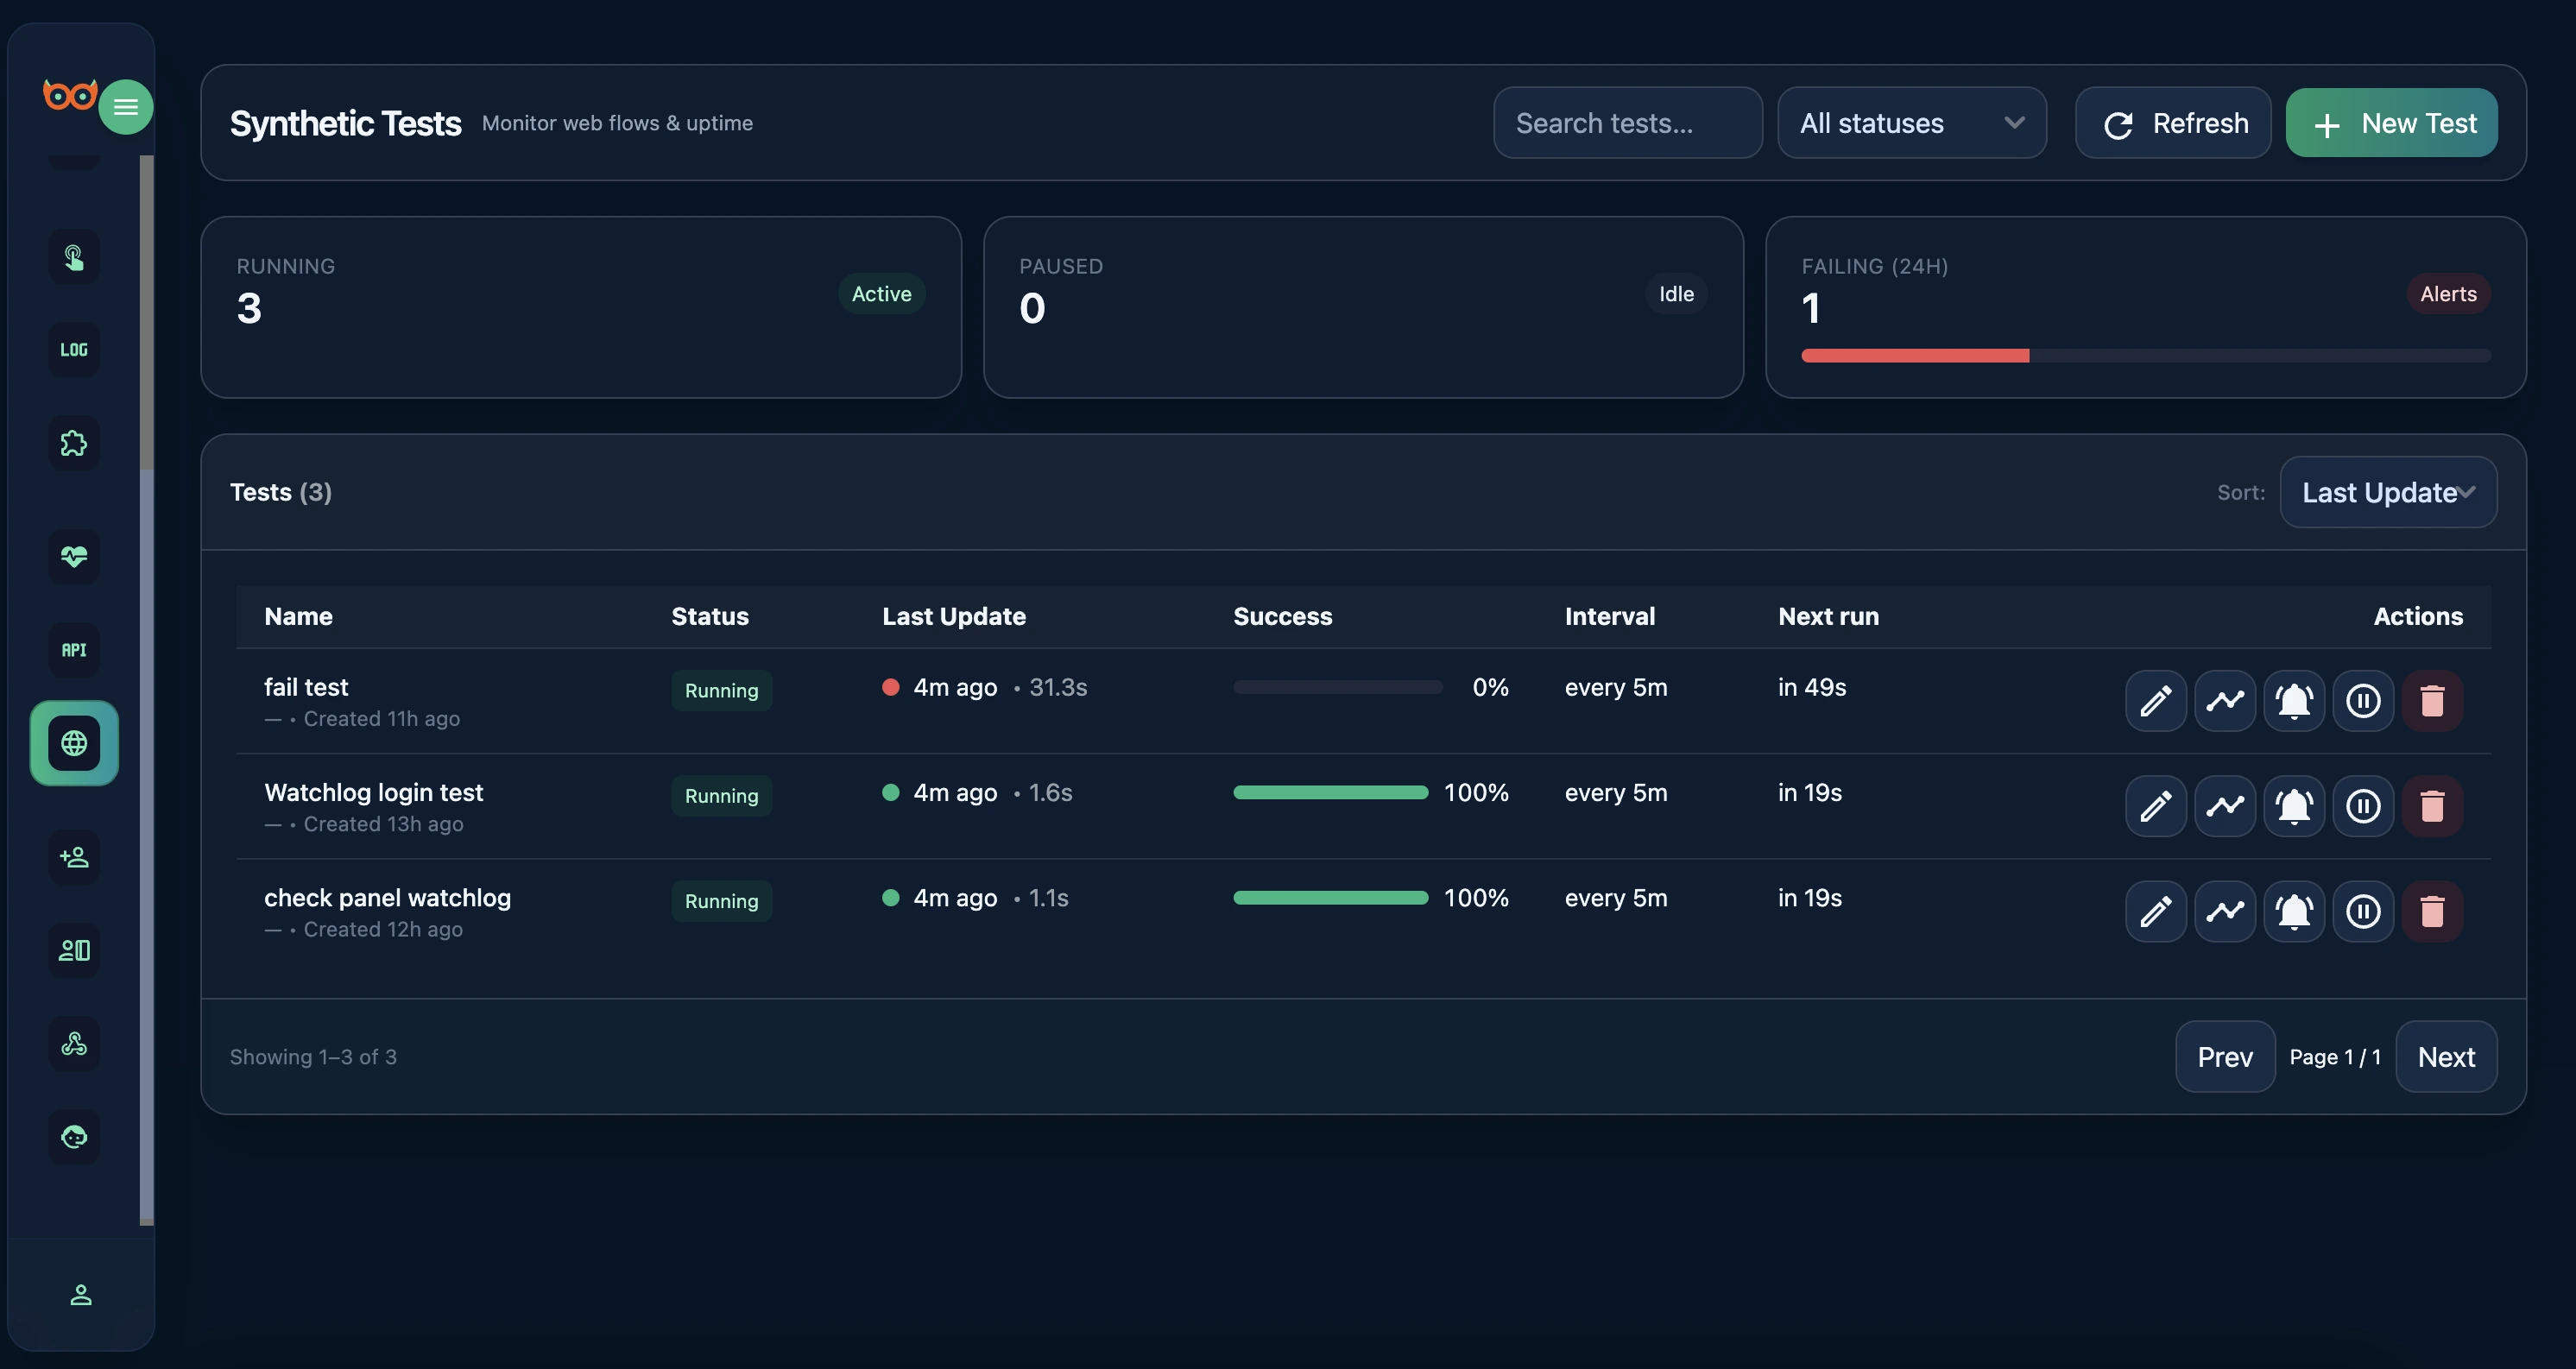Click the green hamburger menu toggle
The image size is (2576, 1369).
pos(125,107)
